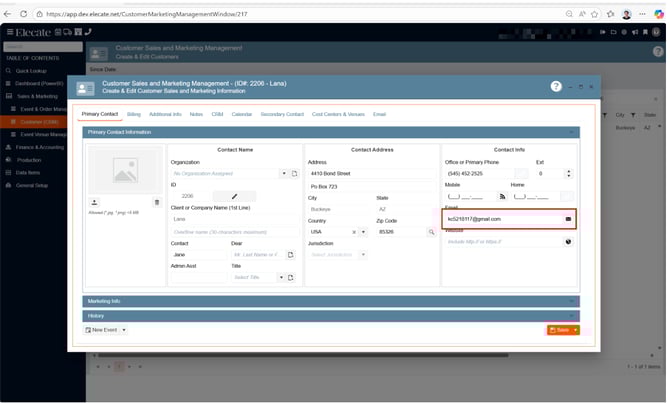The width and height of the screenshot is (670, 403).
Task: Expand the Marketing Info section
Action: coord(330,301)
